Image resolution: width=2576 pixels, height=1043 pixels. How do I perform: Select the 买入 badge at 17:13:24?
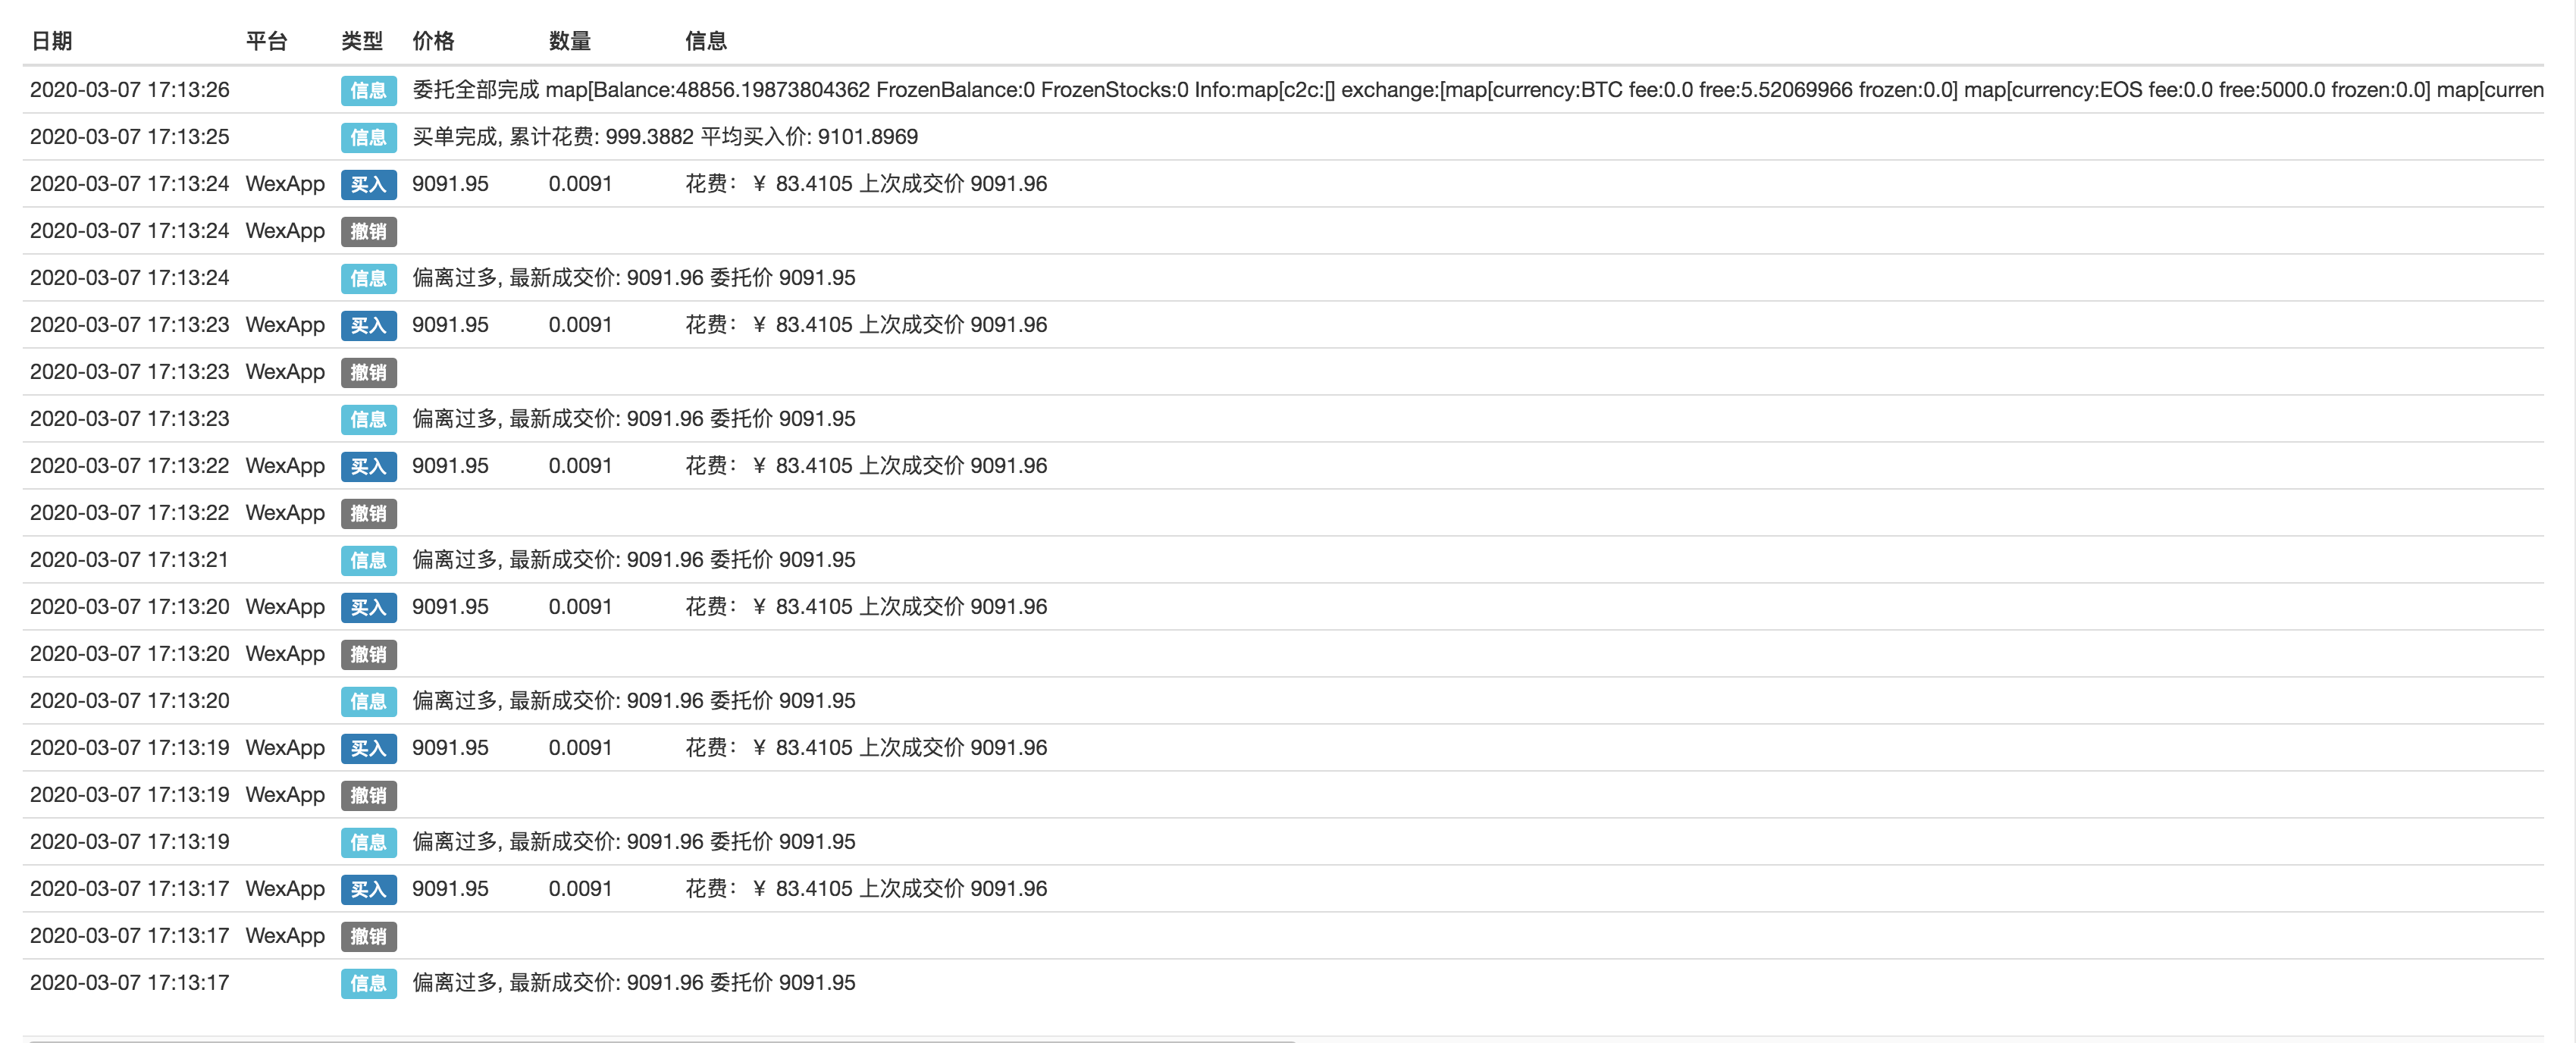tap(368, 184)
